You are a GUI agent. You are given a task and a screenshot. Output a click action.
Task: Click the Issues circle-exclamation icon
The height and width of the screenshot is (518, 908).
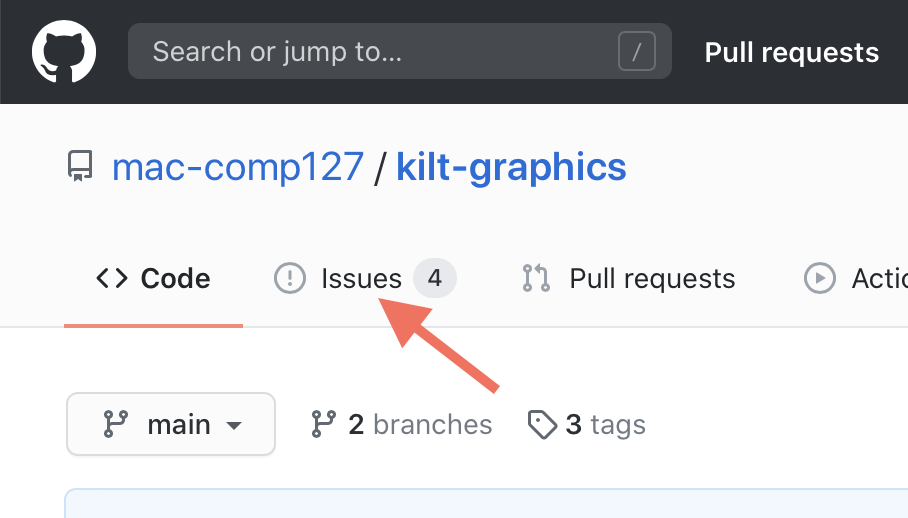[290, 278]
